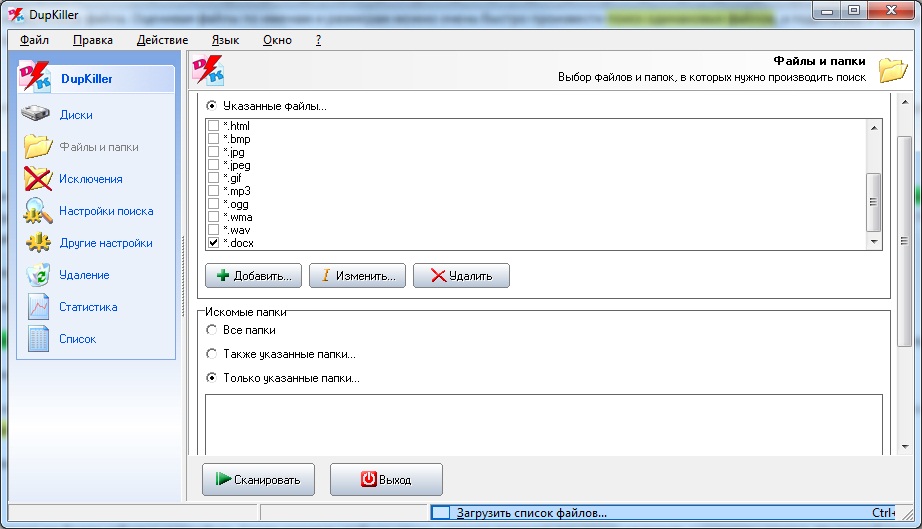Open Статистика section label

tap(88, 307)
